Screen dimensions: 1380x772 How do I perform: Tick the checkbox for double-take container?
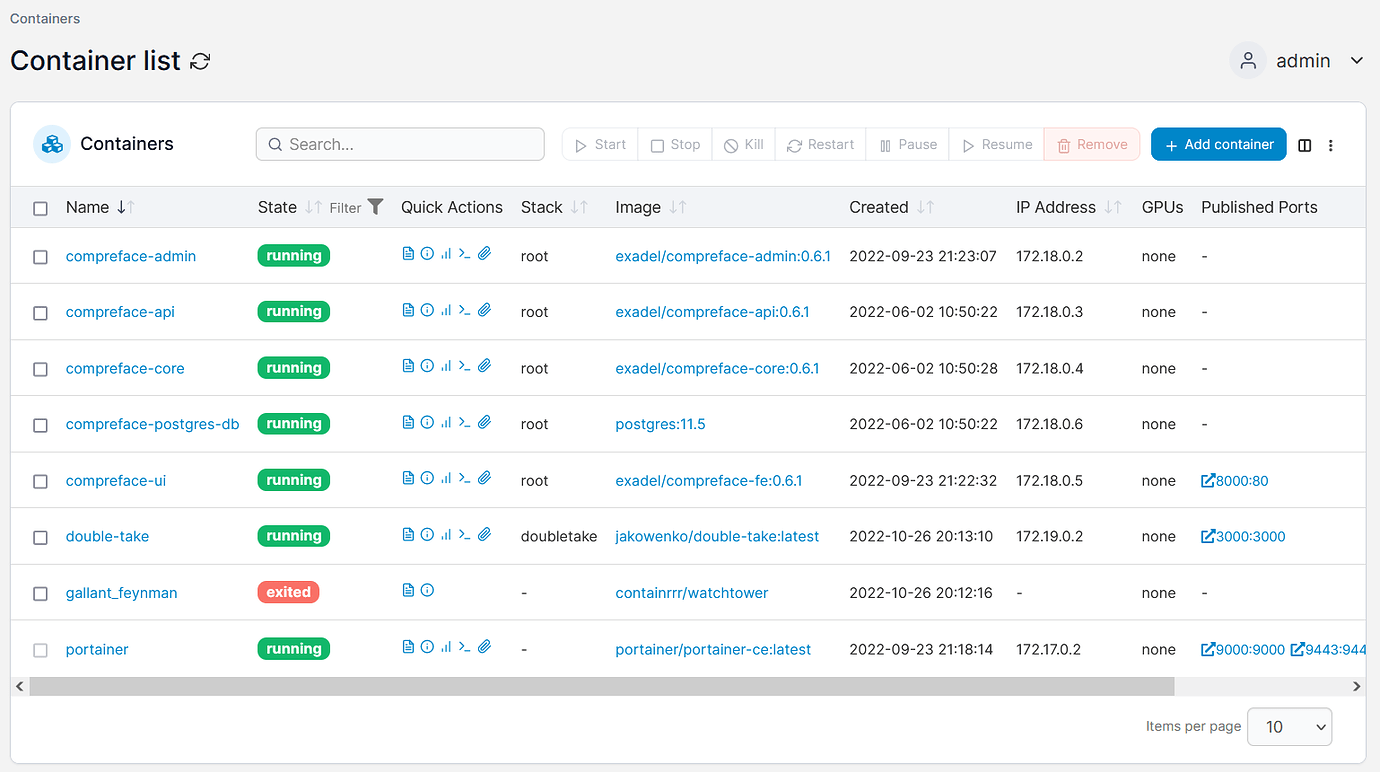[40, 537]
